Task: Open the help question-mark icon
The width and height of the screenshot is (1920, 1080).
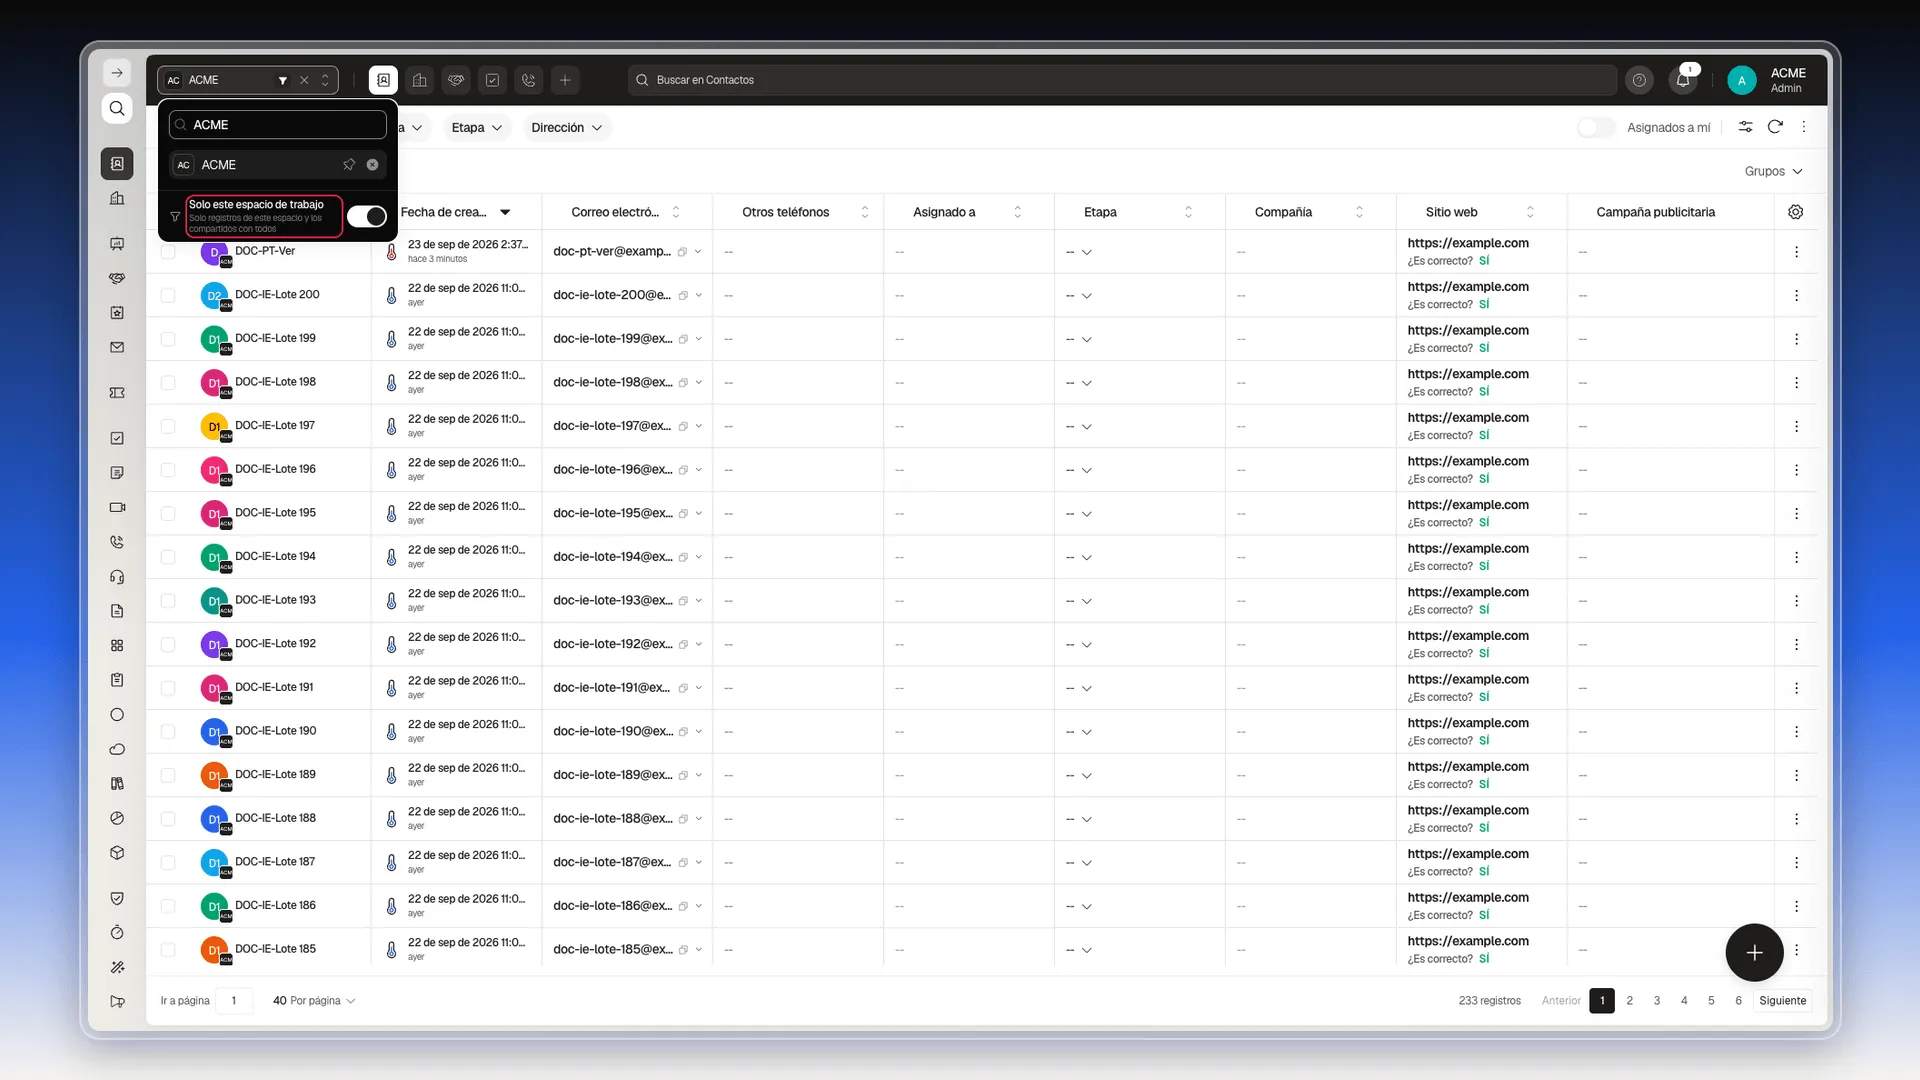Action: point(1639,80)
